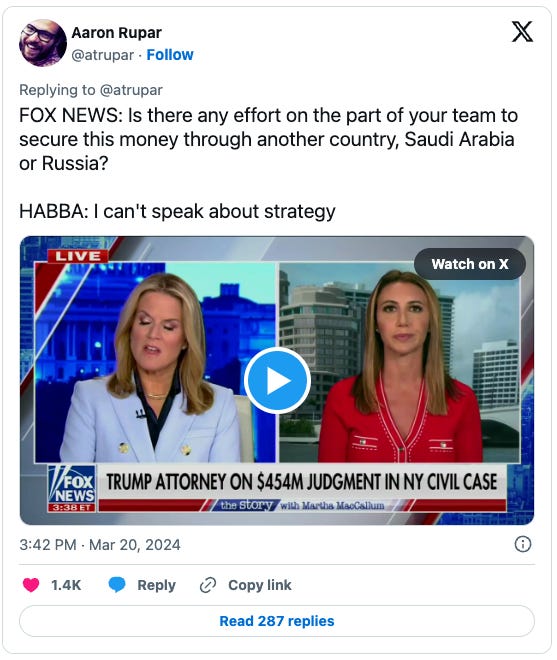The image size is (557, 660).
Task: Click the Copy link text
Action: [x=260, y=585]
